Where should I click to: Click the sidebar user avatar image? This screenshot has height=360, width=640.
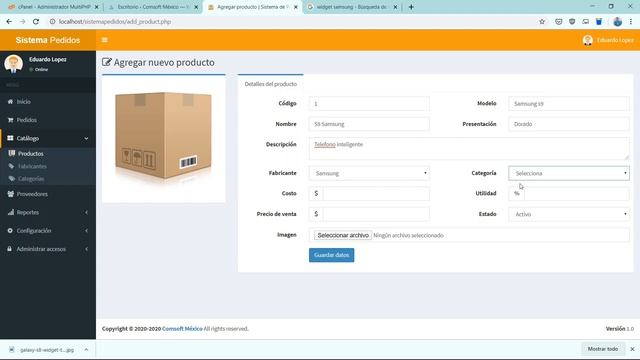click(13, 64)
